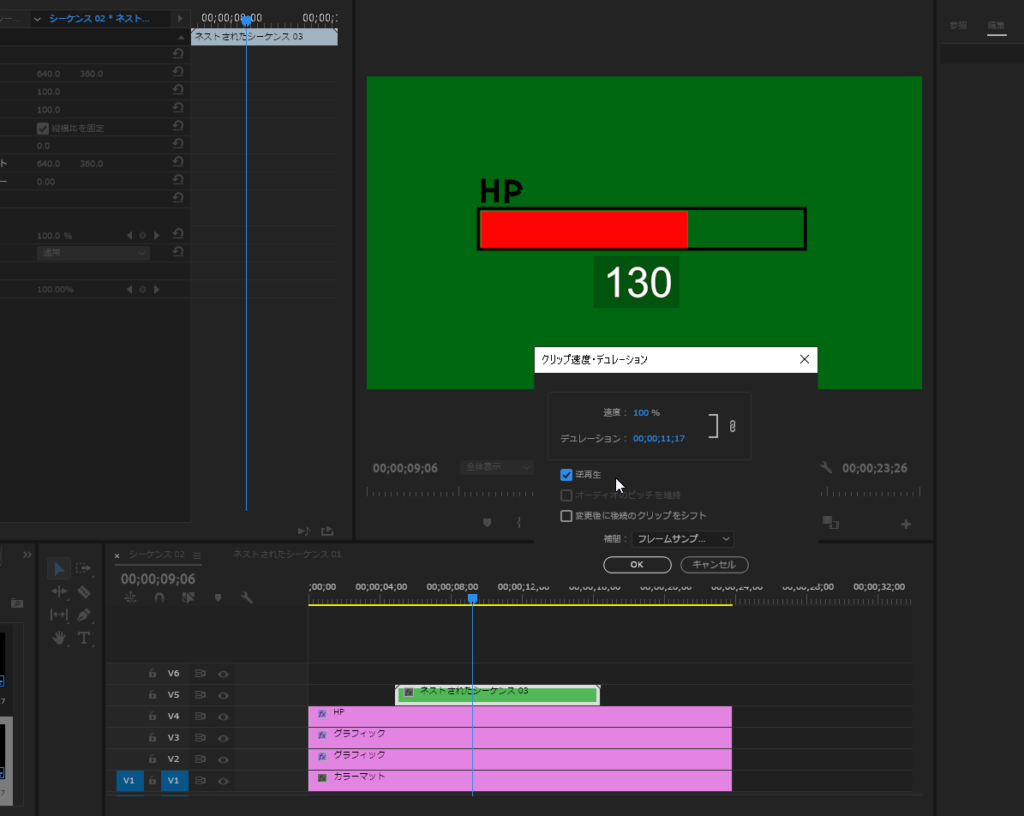Expand the シーケンス 02 source clip dropdown
This screenshot has width=1024, height=816.
pyautogui.click(x=37, y=18)
